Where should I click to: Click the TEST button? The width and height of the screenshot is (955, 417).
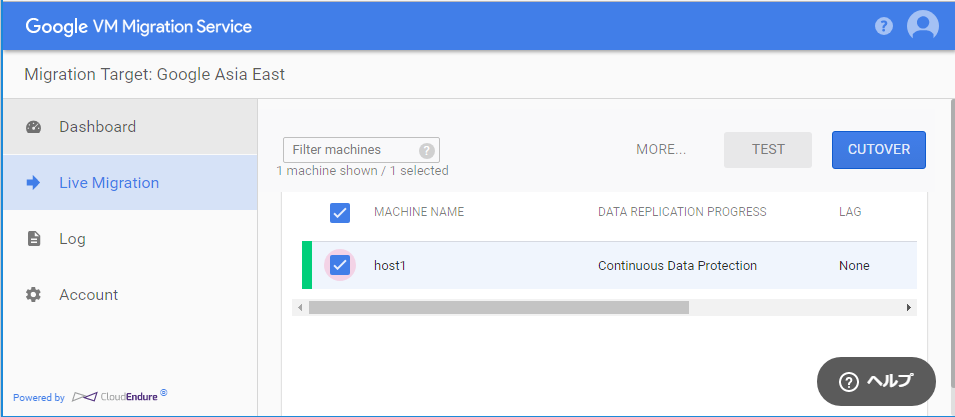point(768,150)
